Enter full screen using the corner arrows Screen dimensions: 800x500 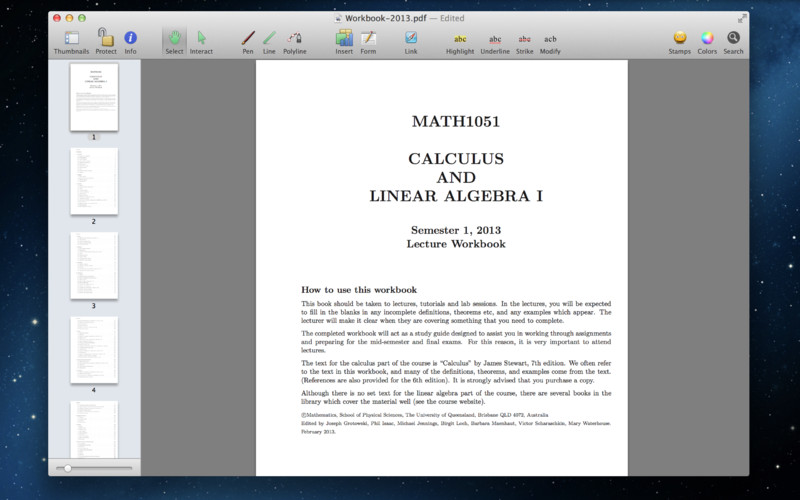(x=742, y=18)
